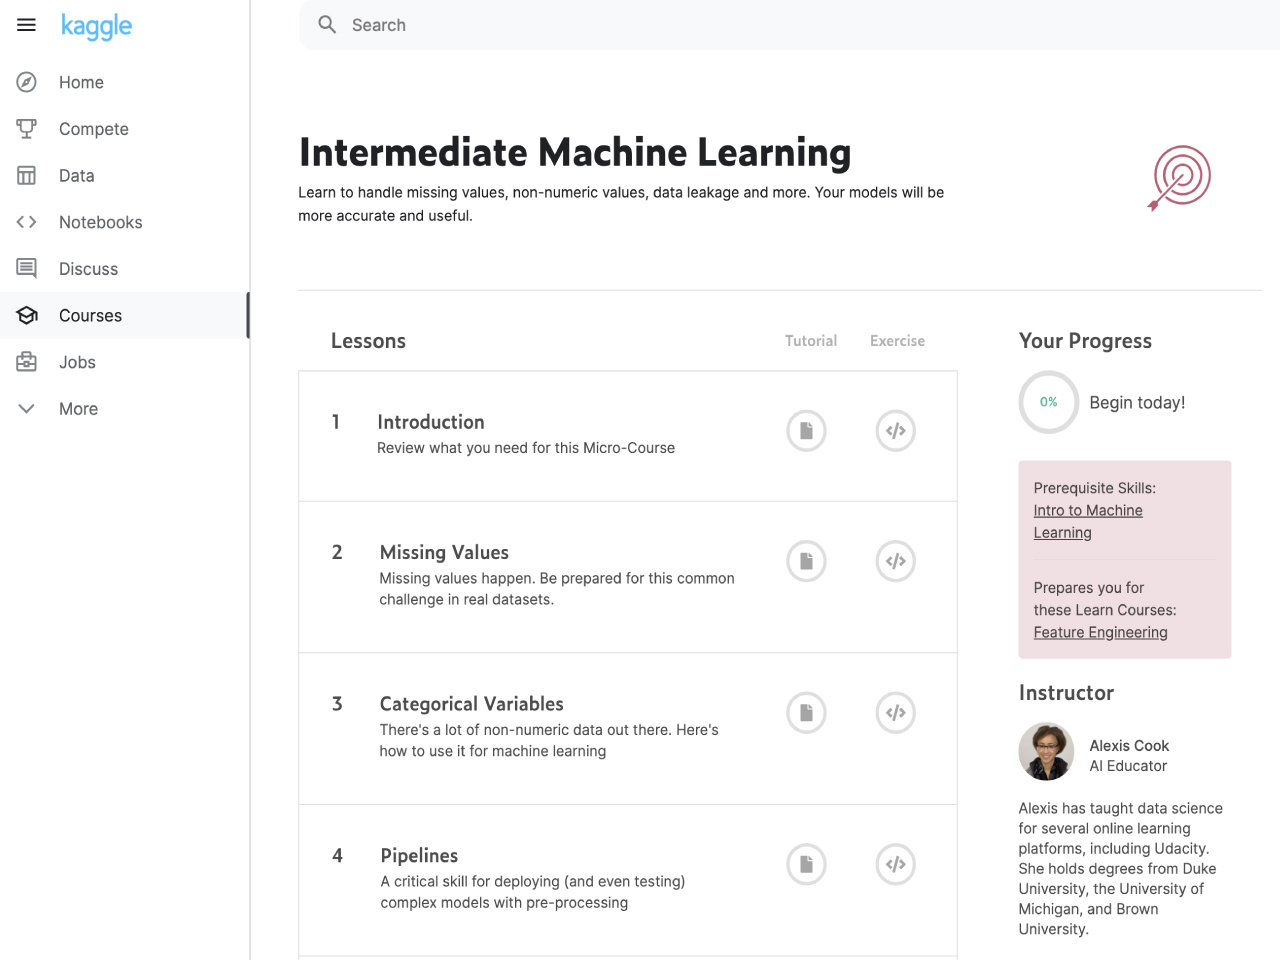Follow the Intro to Machine Learning link
1280x960 pixels.
coord(1088,521)
